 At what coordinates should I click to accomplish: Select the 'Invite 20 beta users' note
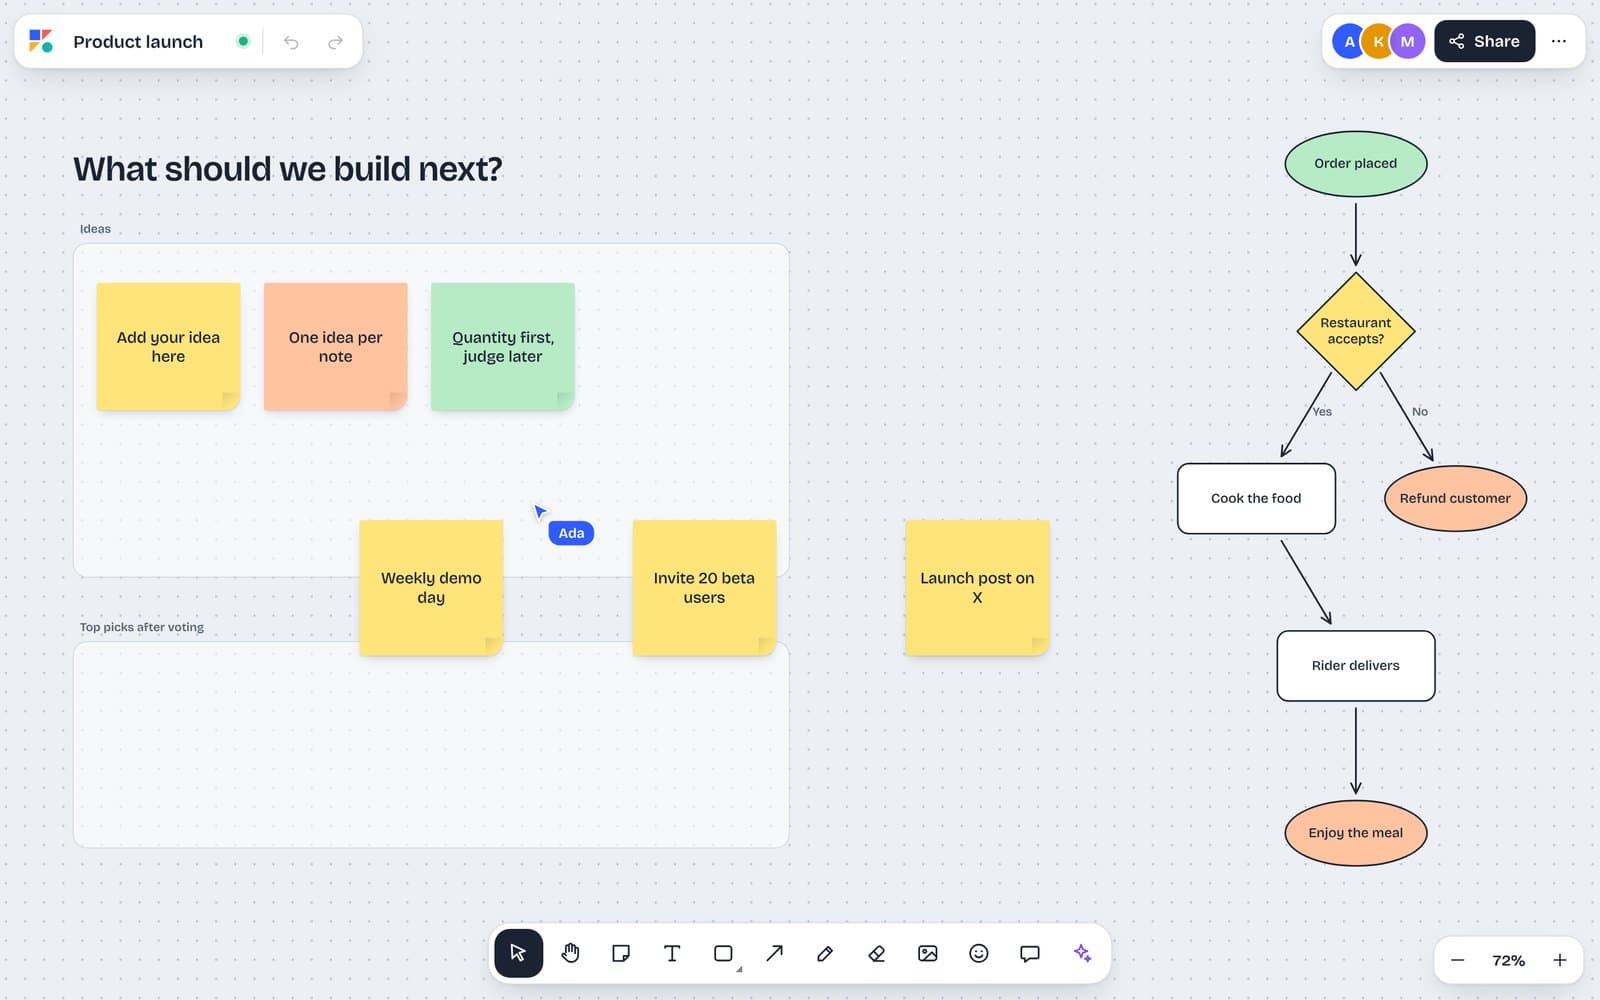pyautogui.click(x=704, y=588)
